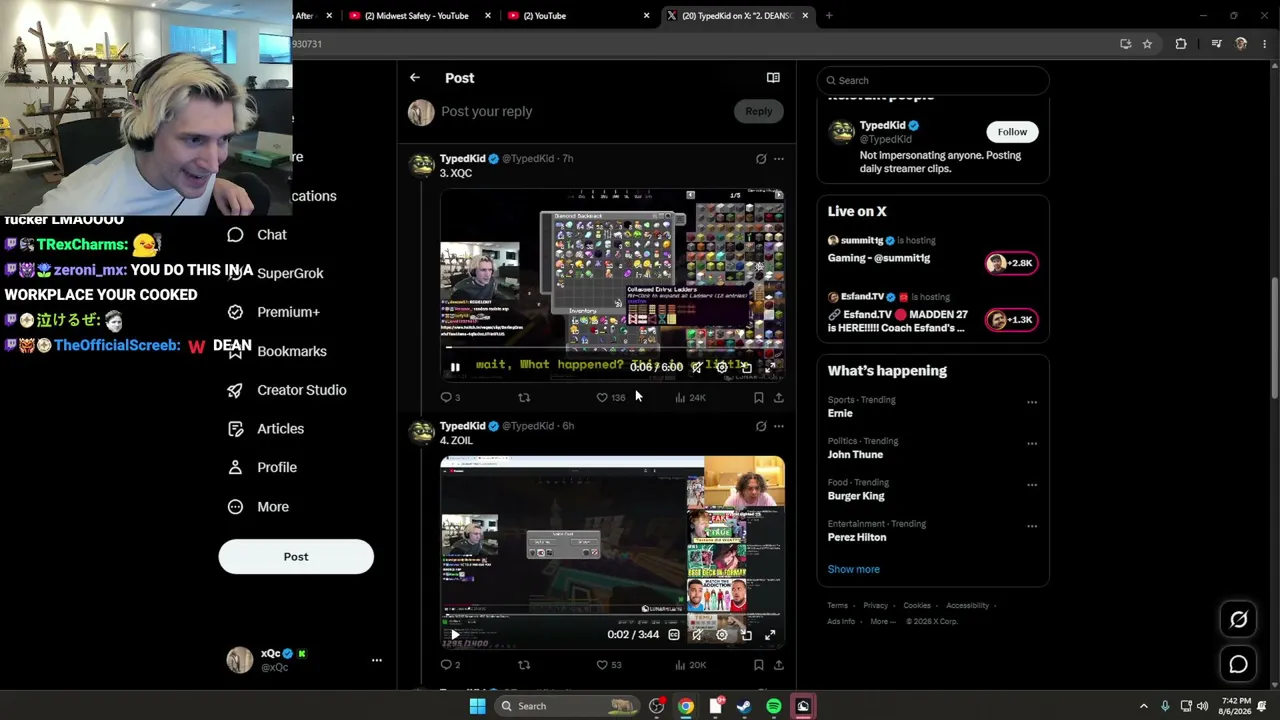Open more options on 4. ZOIL post

point(779,426)
